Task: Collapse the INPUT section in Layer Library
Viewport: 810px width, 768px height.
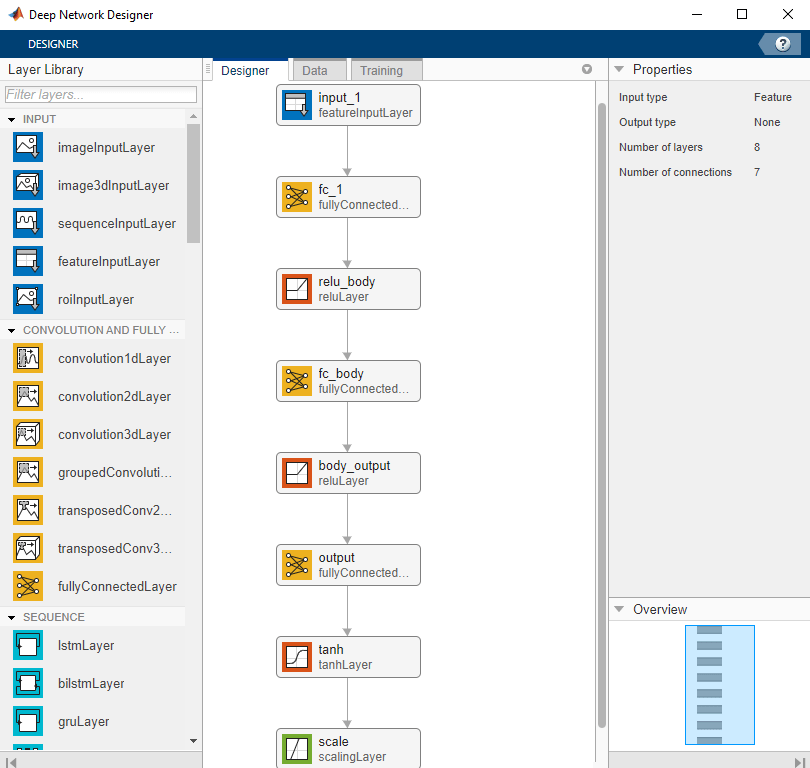Action: (x=11, y=119)
